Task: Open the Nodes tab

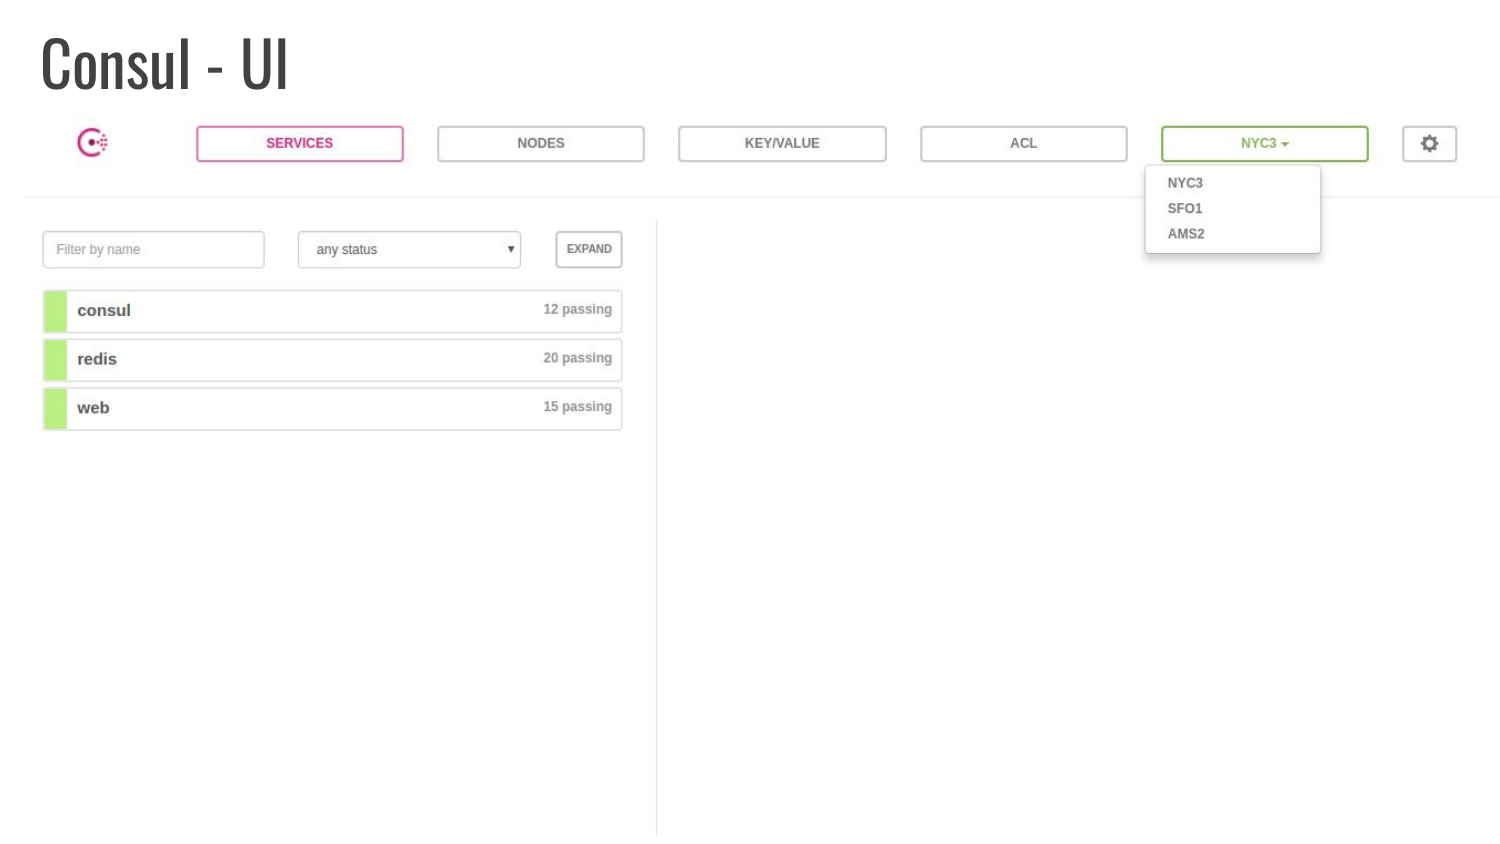Action: (541, 143)
